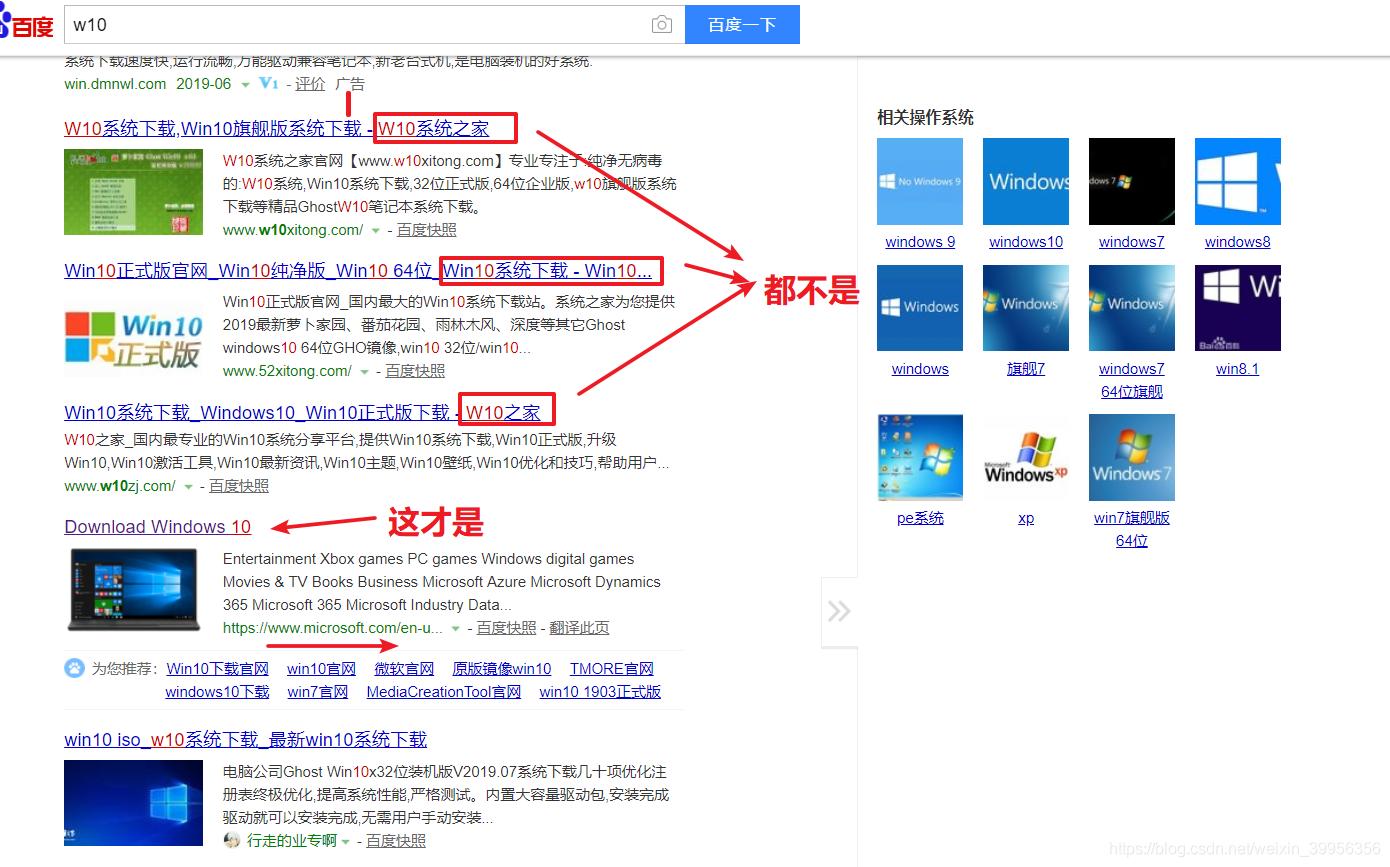Open the pe系统 text link

[920, 518]
